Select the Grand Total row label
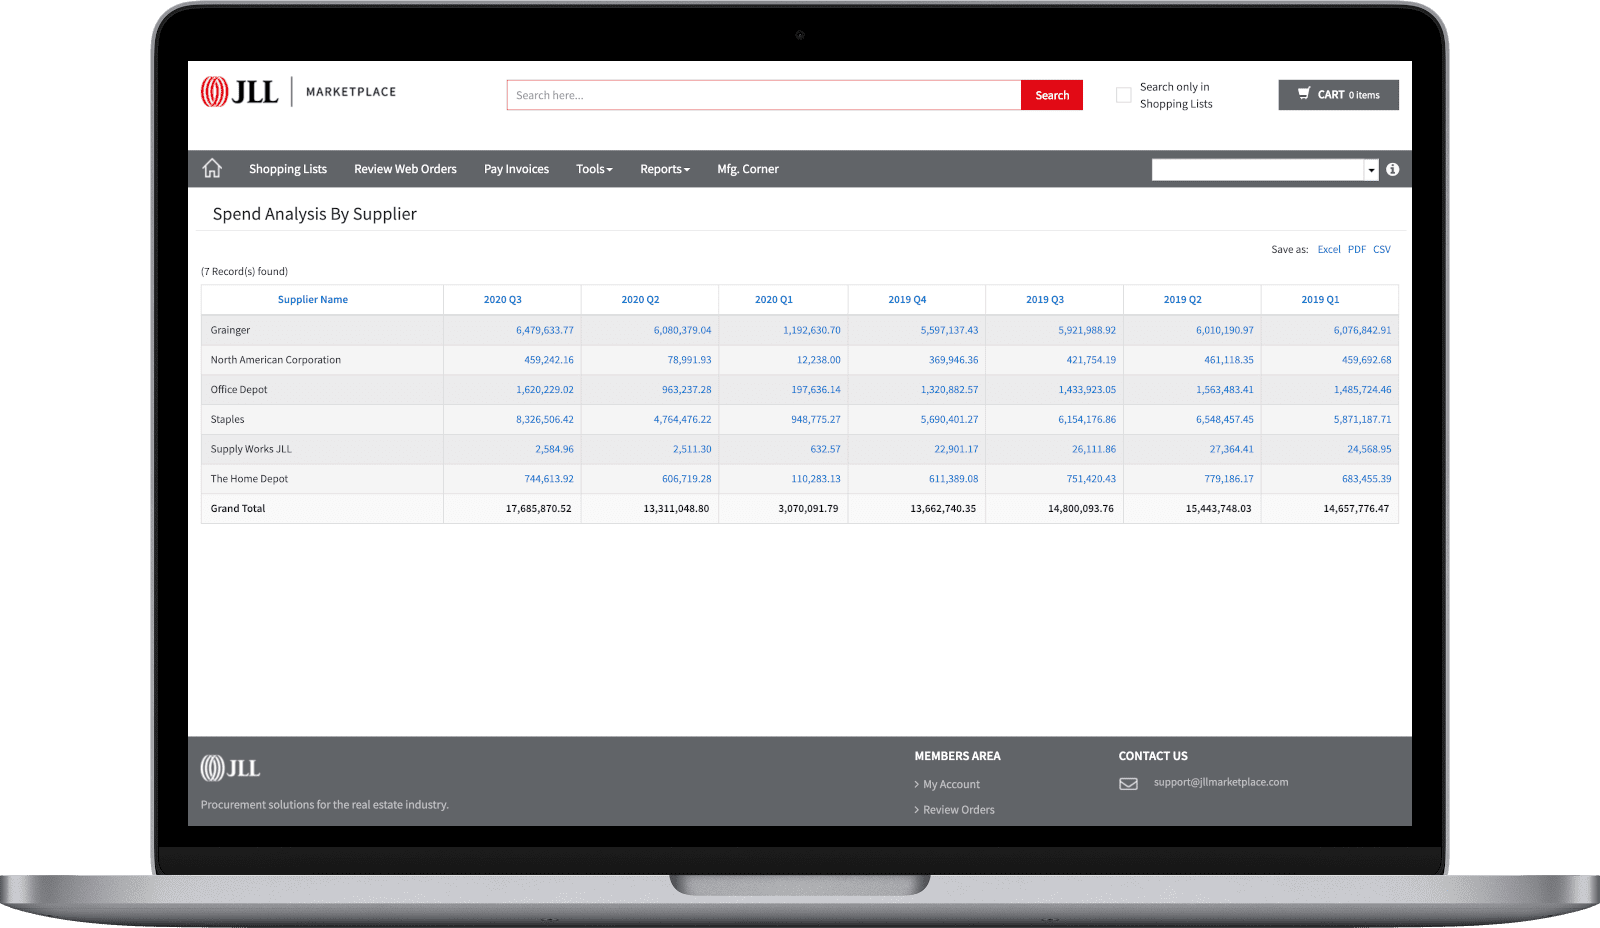The width and height of the screenshot is (1600, 928). click(x=238, y=509)
